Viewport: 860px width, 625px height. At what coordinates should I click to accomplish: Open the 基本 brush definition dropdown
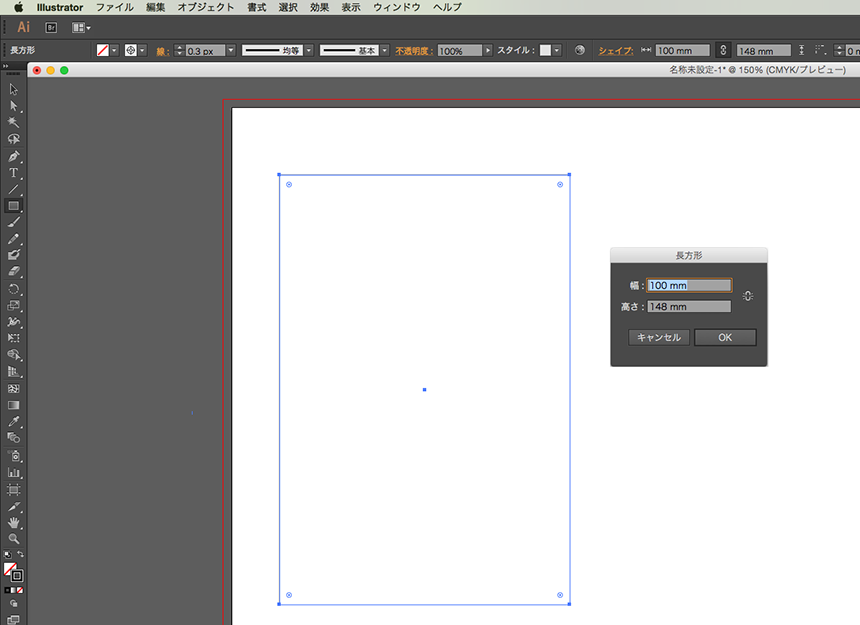coord(385,50)
